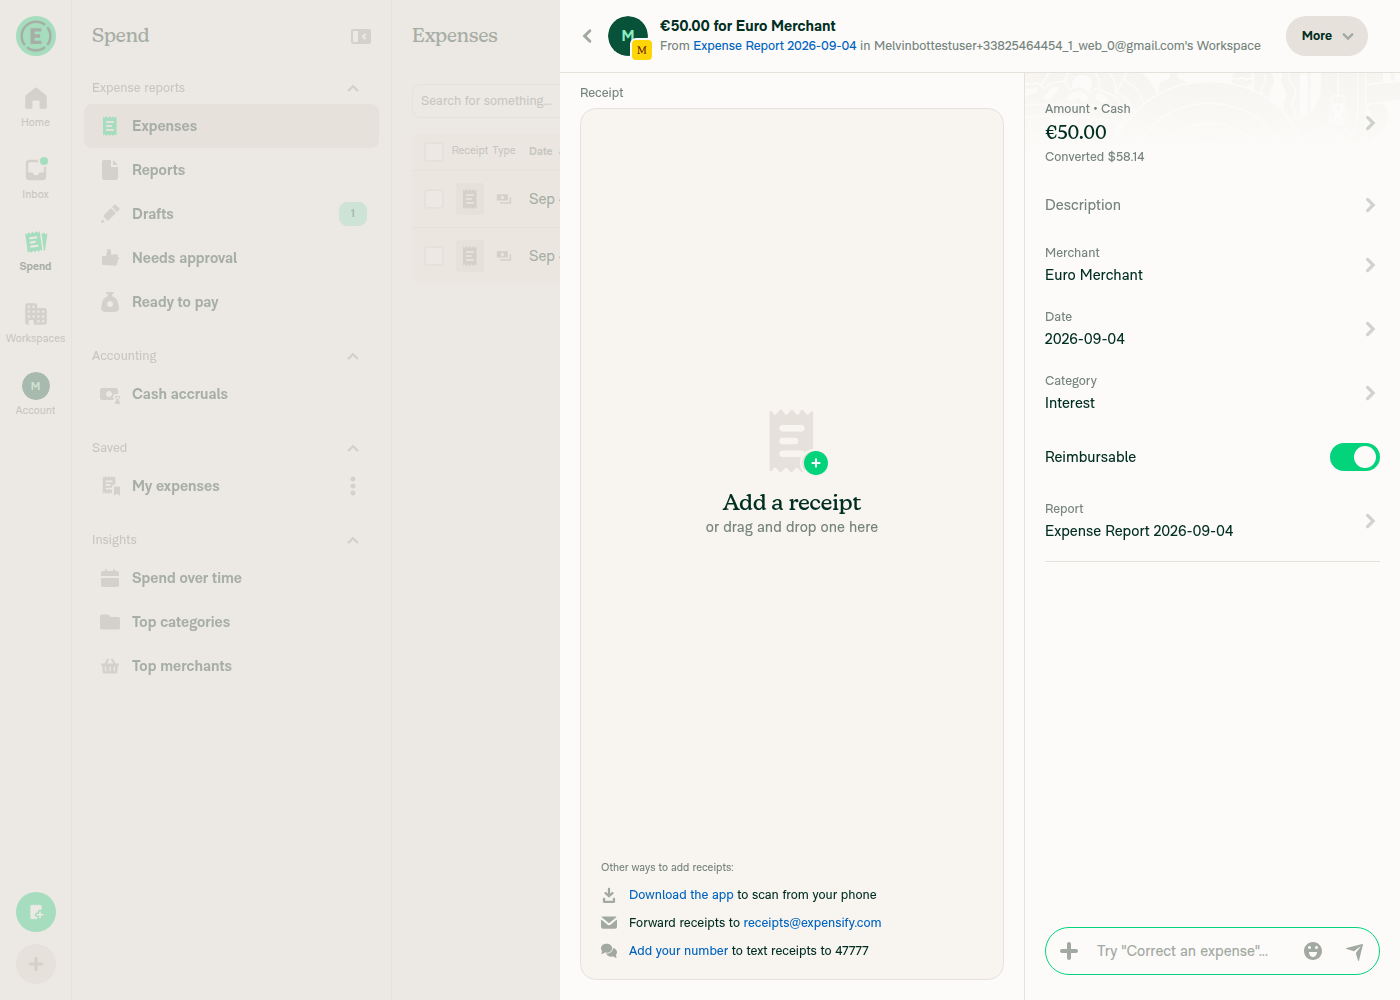Viewport: 1400px width, 1000px height.
Task: Open Expense Report 2026-09-04 header link
Action: (775, 46)
